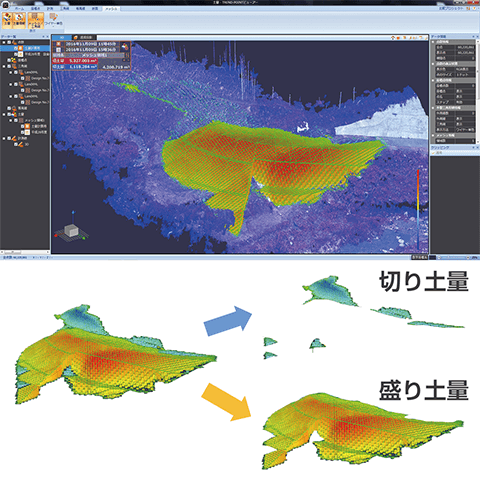
Task: Pin the データ情報 panel
Action: 473,37
